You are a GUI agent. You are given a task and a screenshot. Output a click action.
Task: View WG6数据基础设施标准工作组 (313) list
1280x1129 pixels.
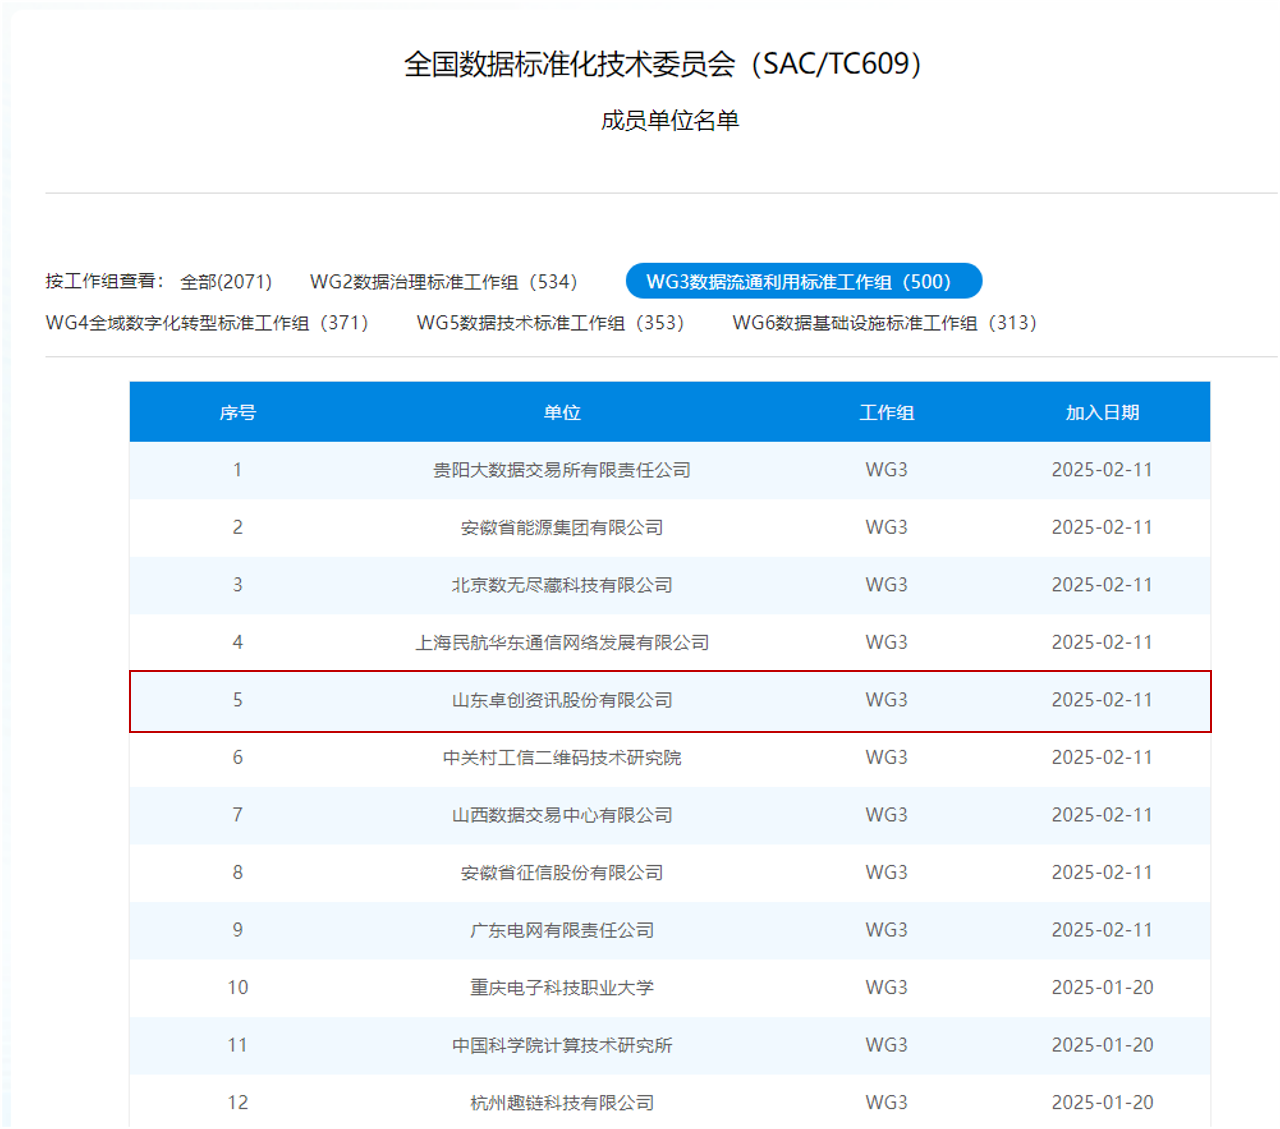point(884,323)
